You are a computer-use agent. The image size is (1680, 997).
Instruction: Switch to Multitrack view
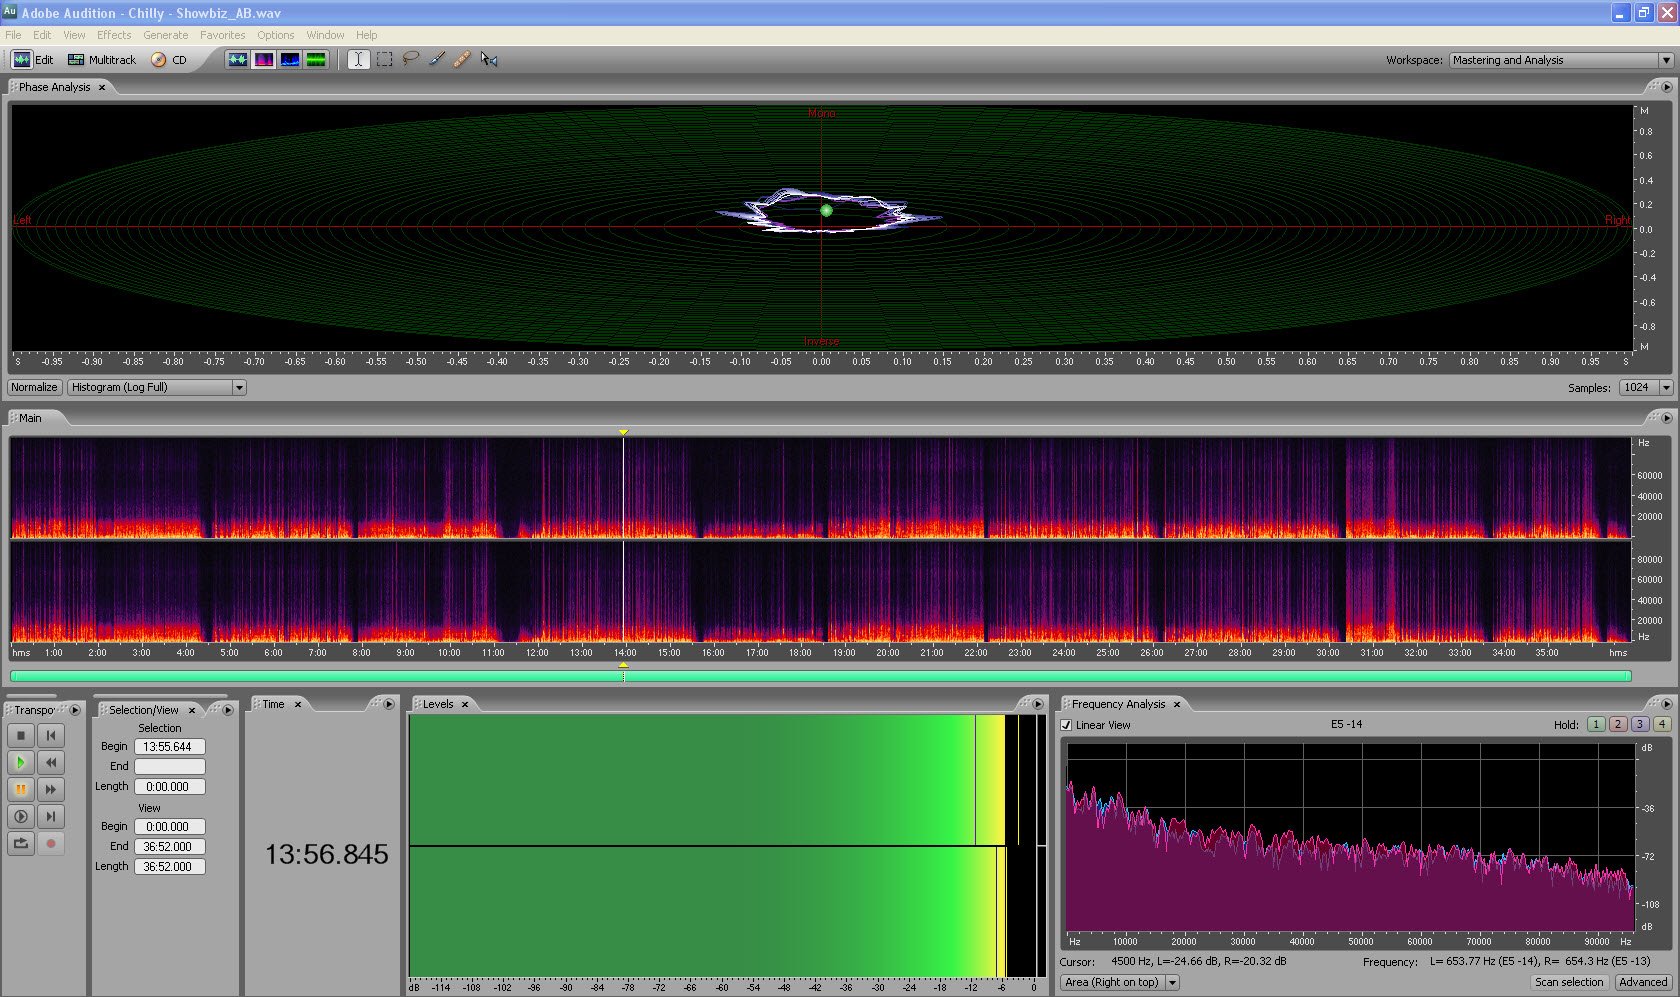coord(102,60)
